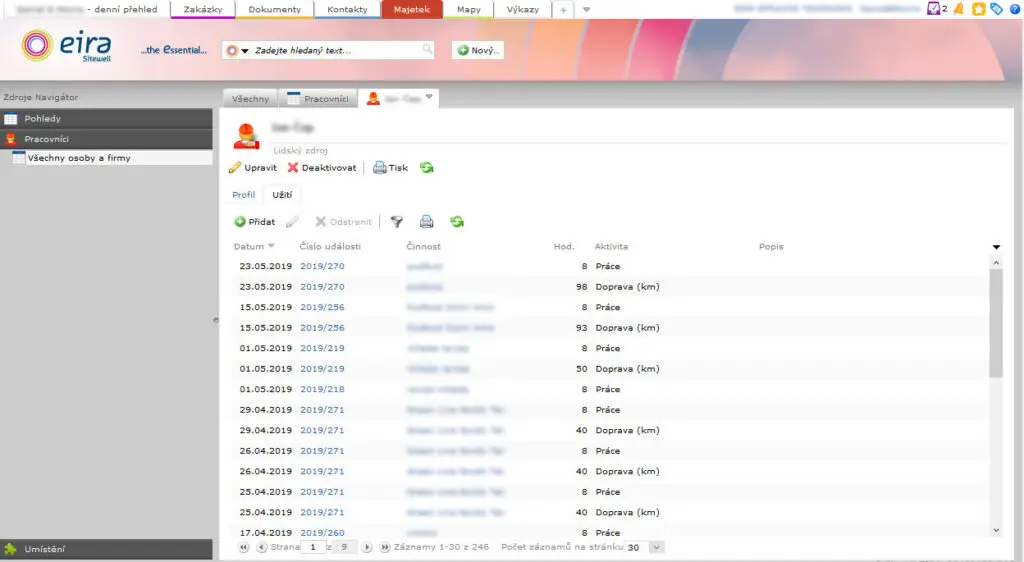The height and width of the screenshot is (562, 1024).
Task: Open the records-per-page dropdown
Action: tap(656, 548)
